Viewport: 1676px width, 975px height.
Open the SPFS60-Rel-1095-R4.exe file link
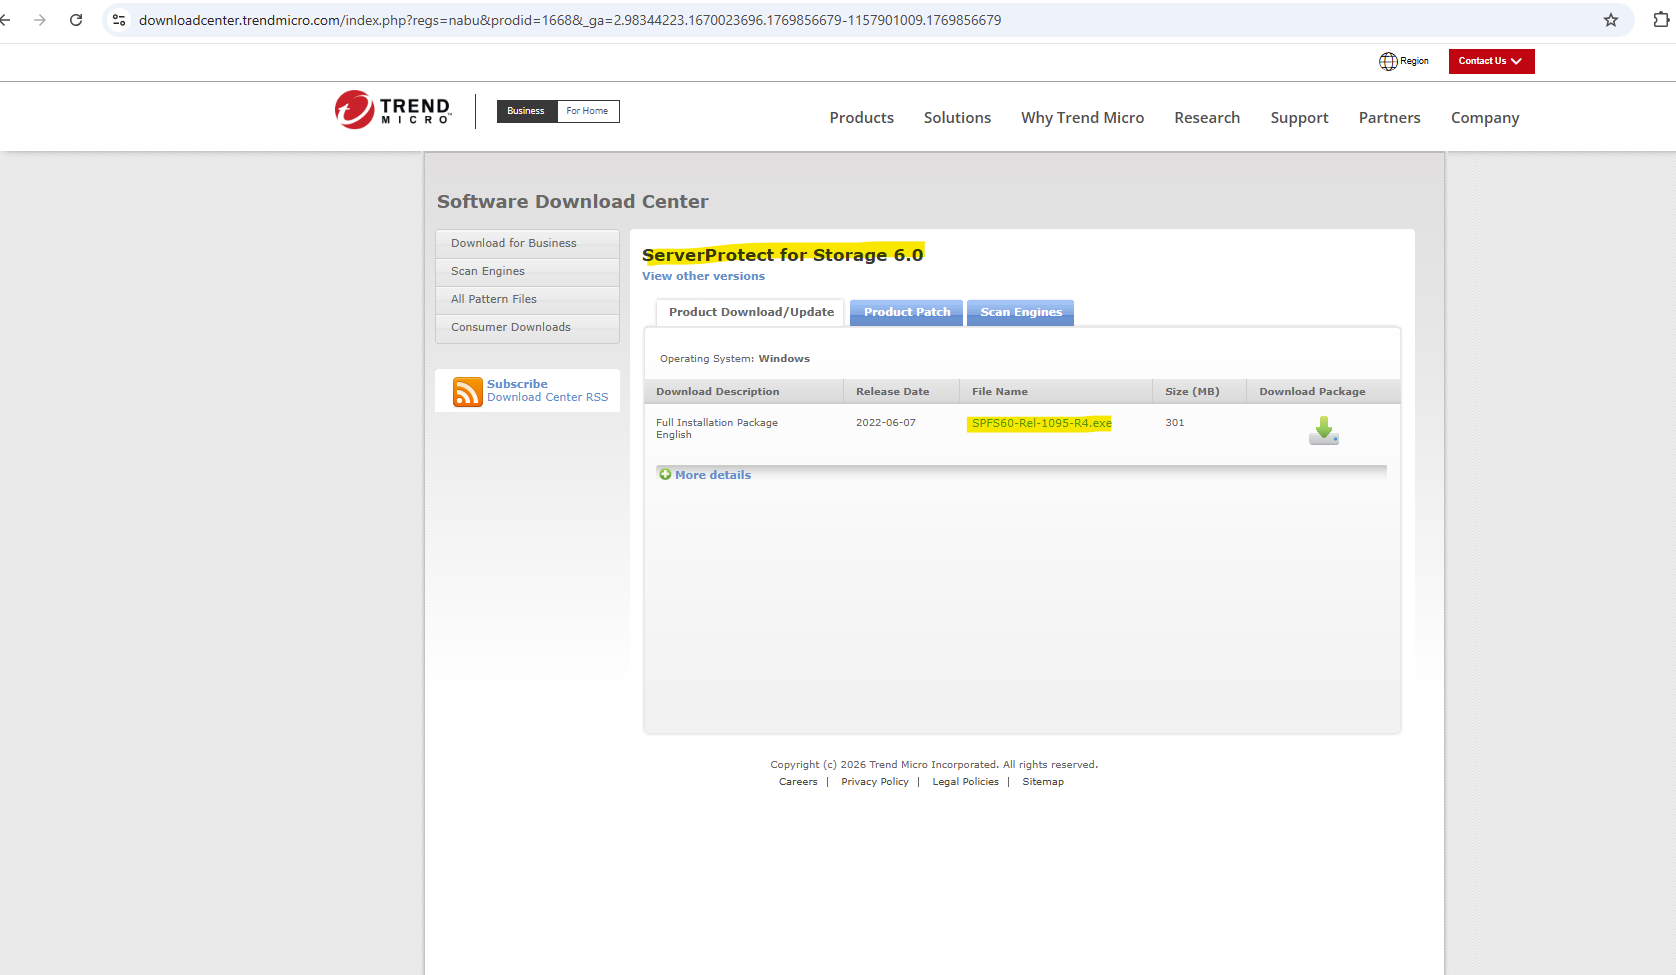coord(1041,423)
